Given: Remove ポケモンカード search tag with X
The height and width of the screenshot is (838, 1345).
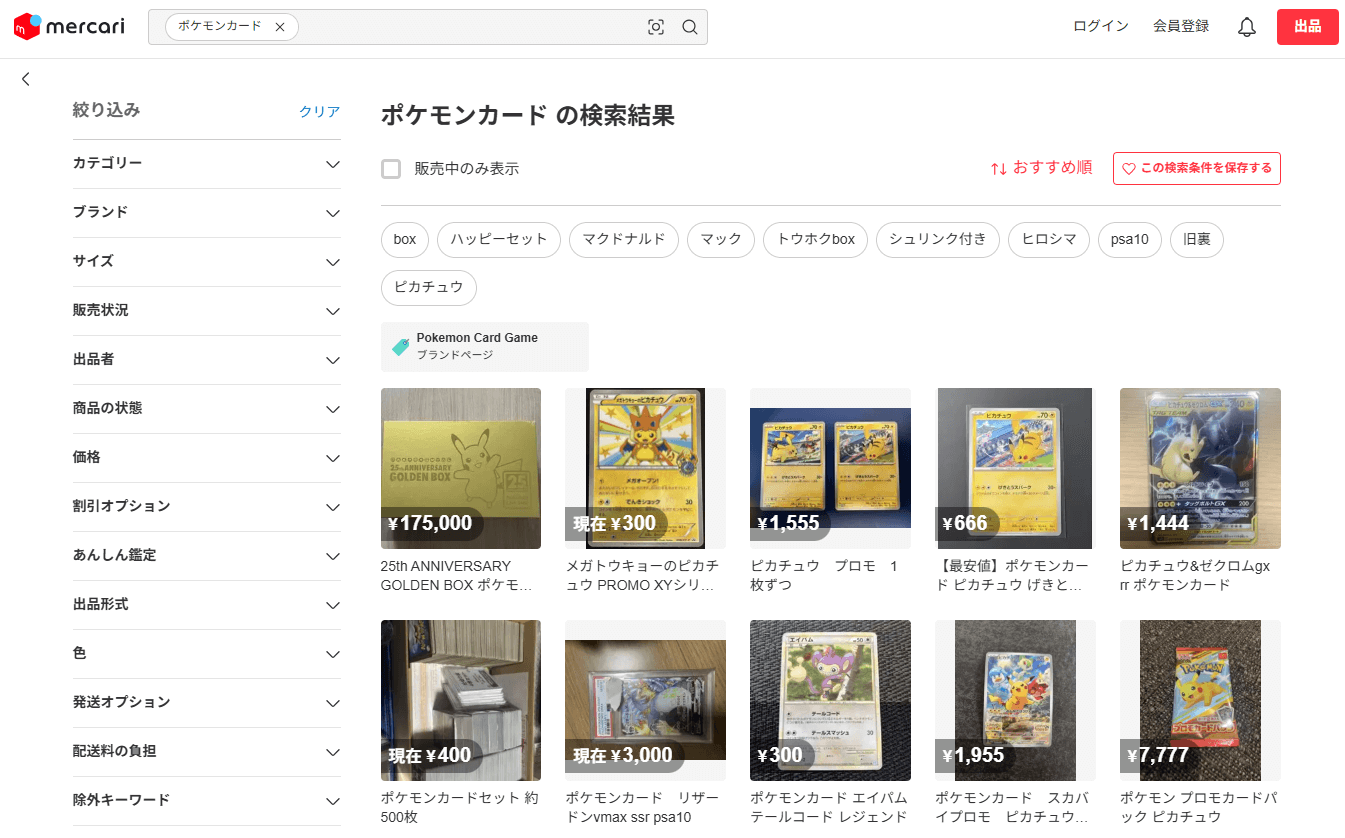Looking at the screenshot, I should 280,27.
